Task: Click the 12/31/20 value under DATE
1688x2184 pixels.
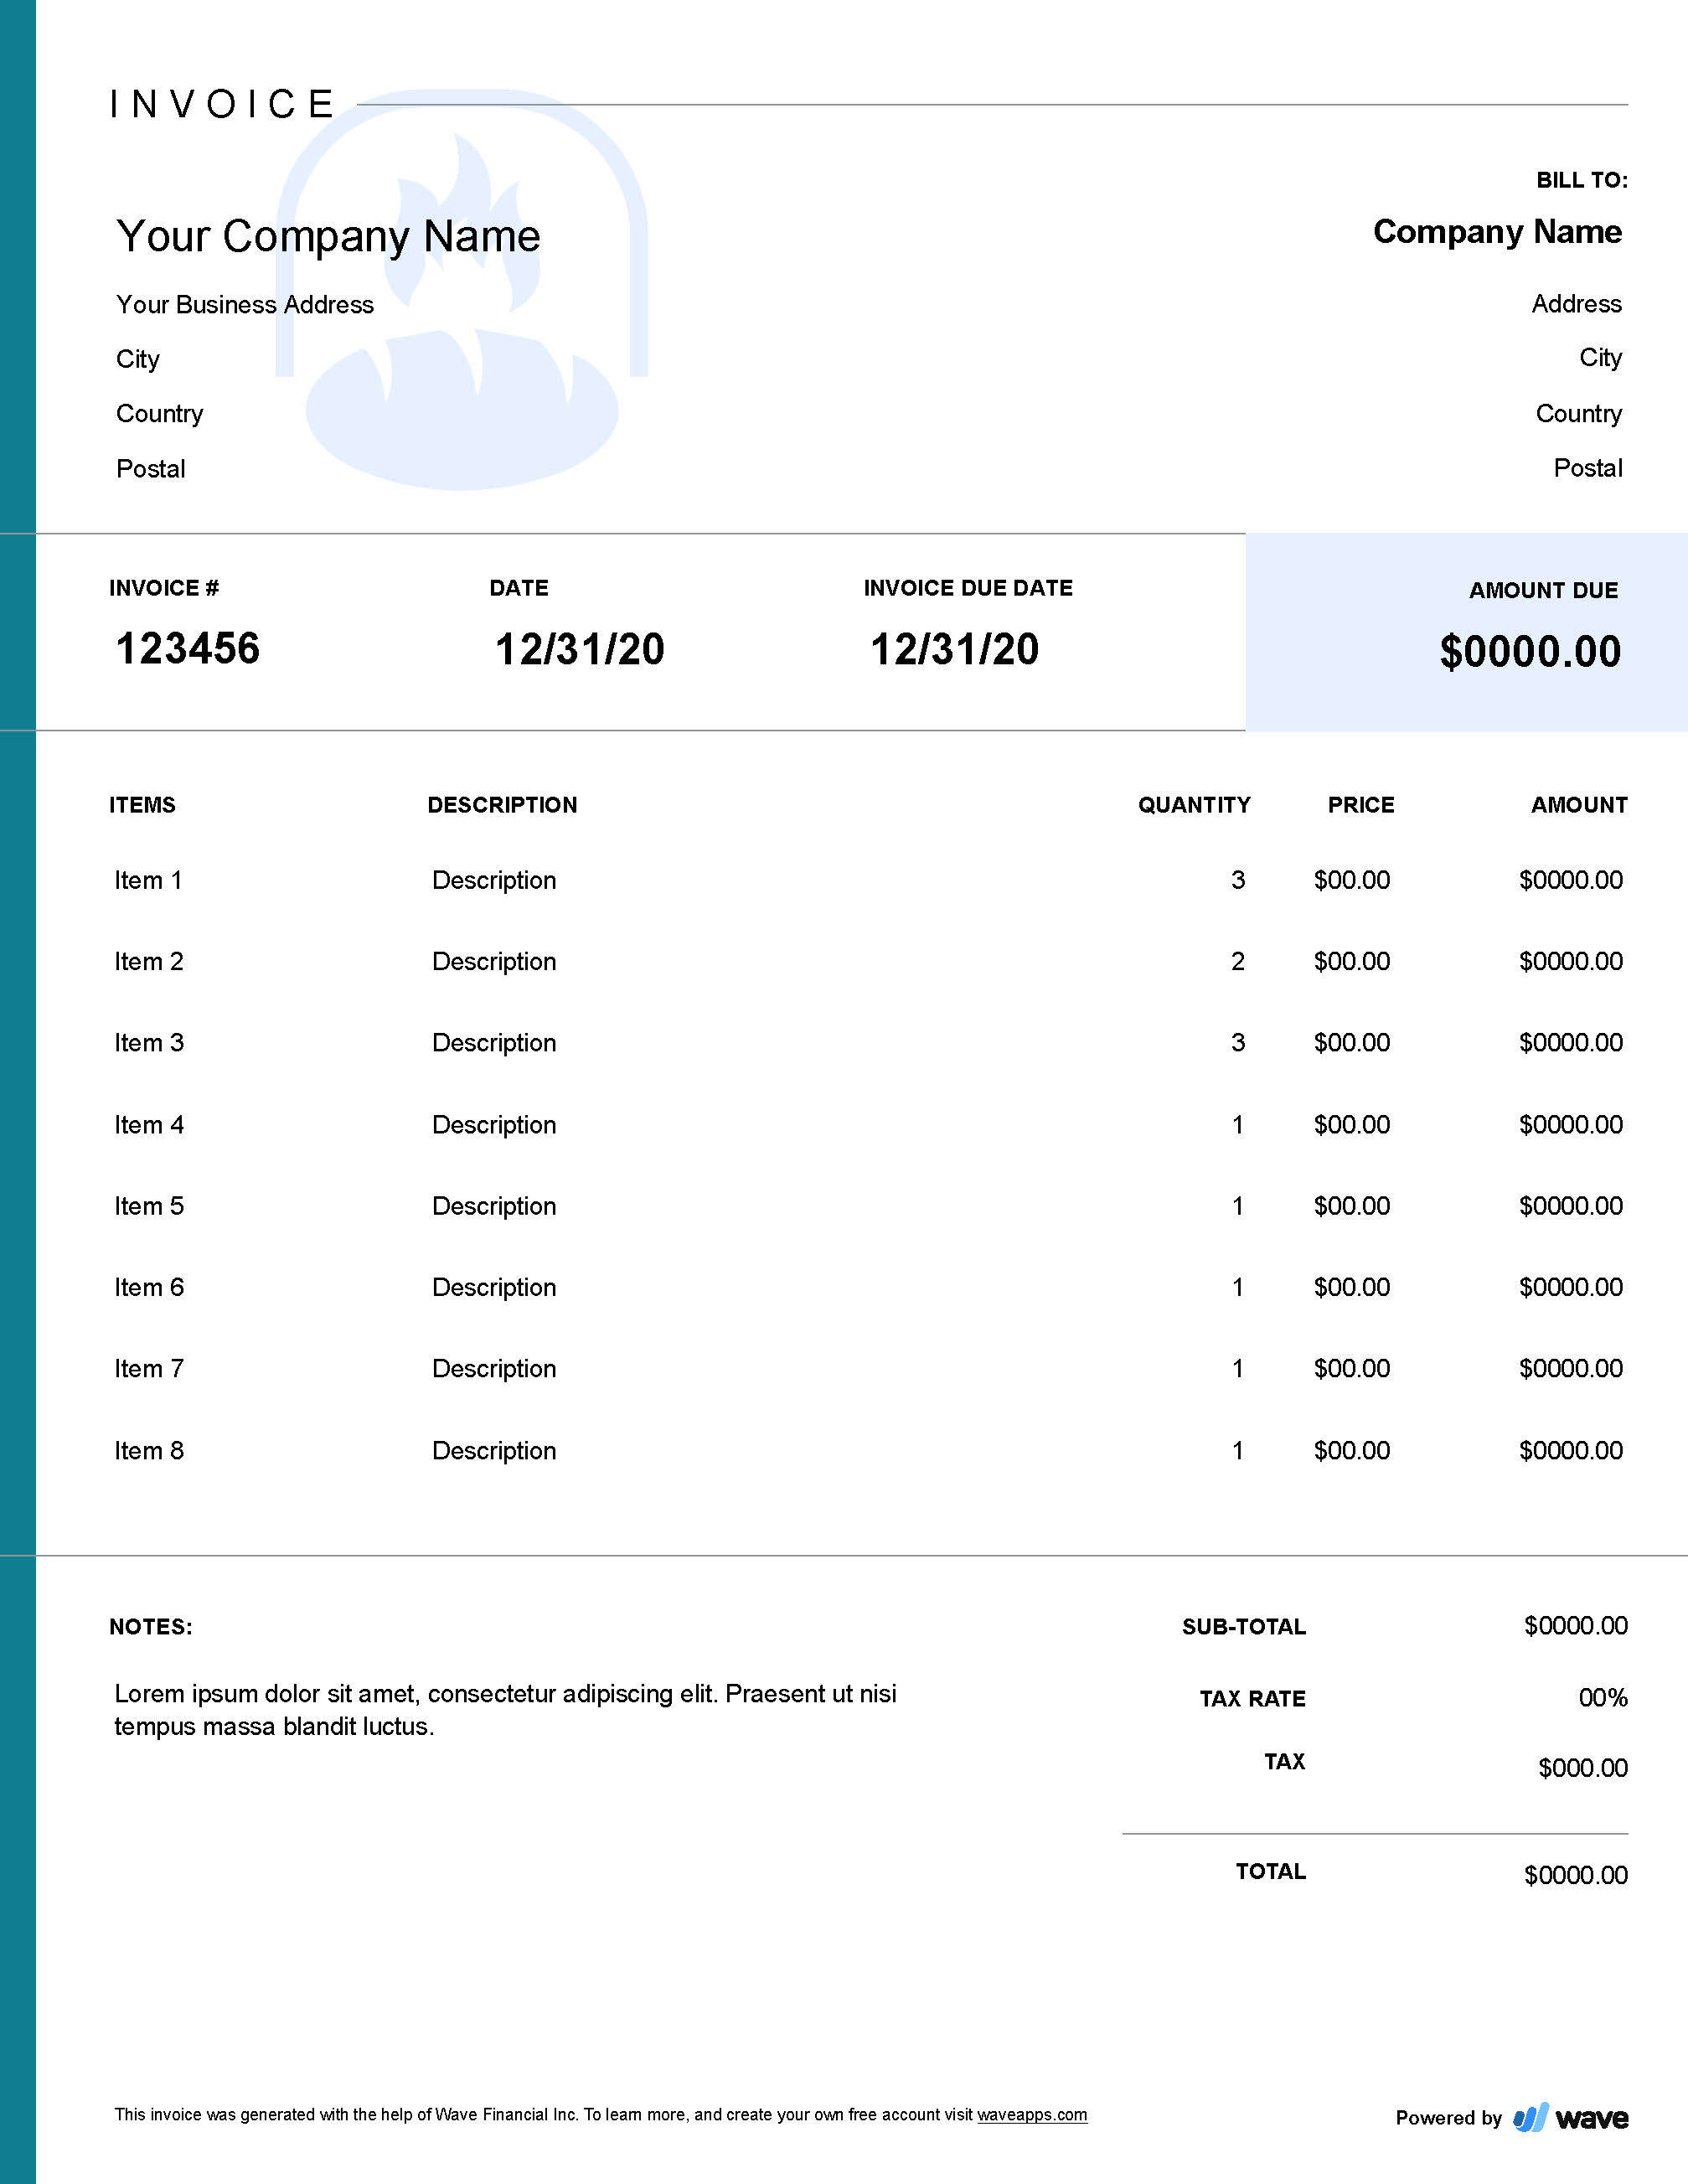Action: (580, 649)
